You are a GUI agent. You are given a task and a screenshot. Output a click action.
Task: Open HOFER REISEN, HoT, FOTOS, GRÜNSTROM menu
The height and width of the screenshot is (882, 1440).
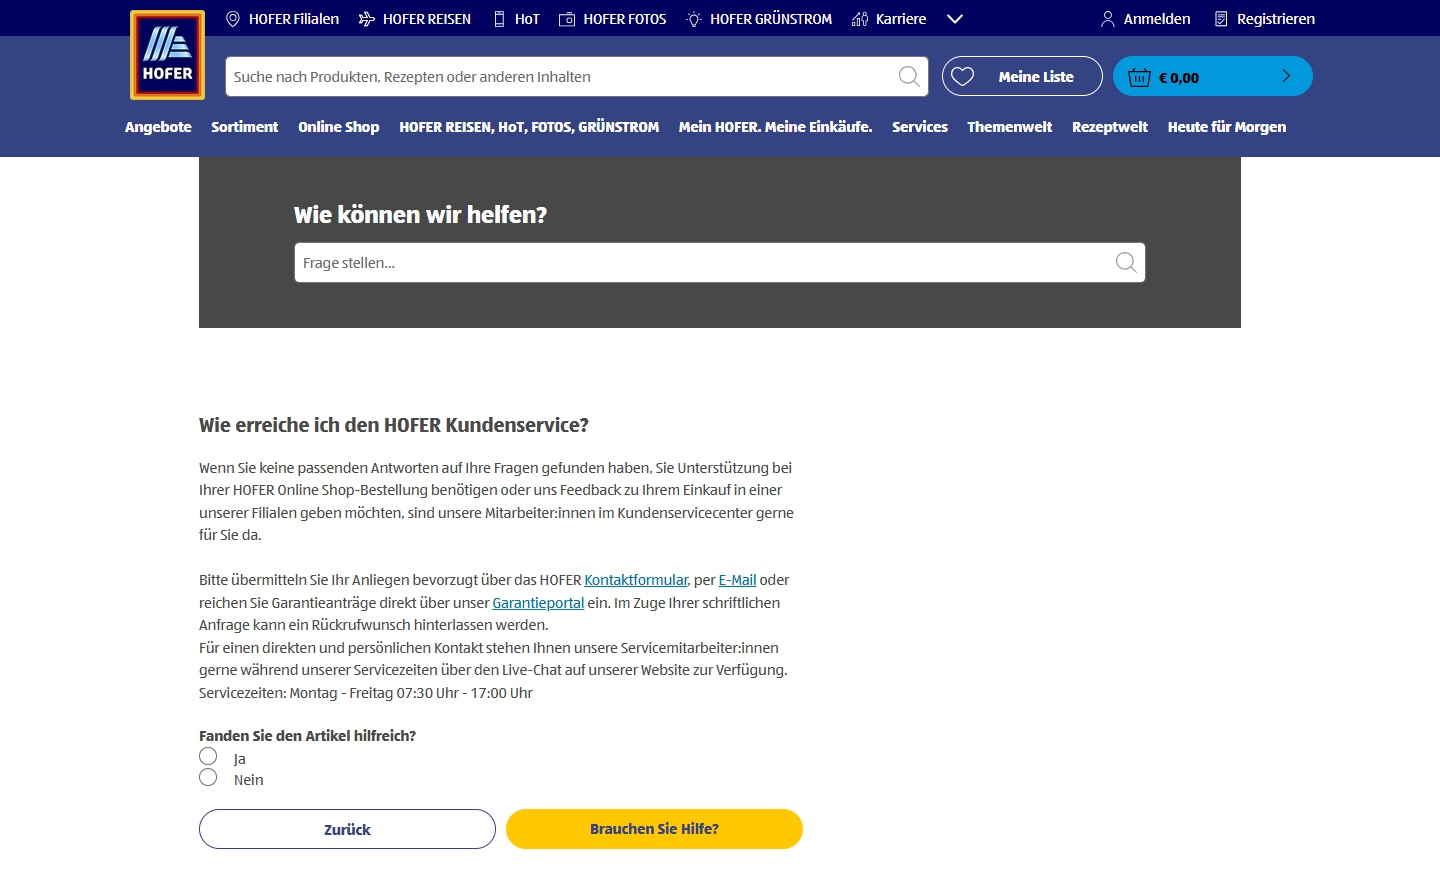click(x=529, y=127)
